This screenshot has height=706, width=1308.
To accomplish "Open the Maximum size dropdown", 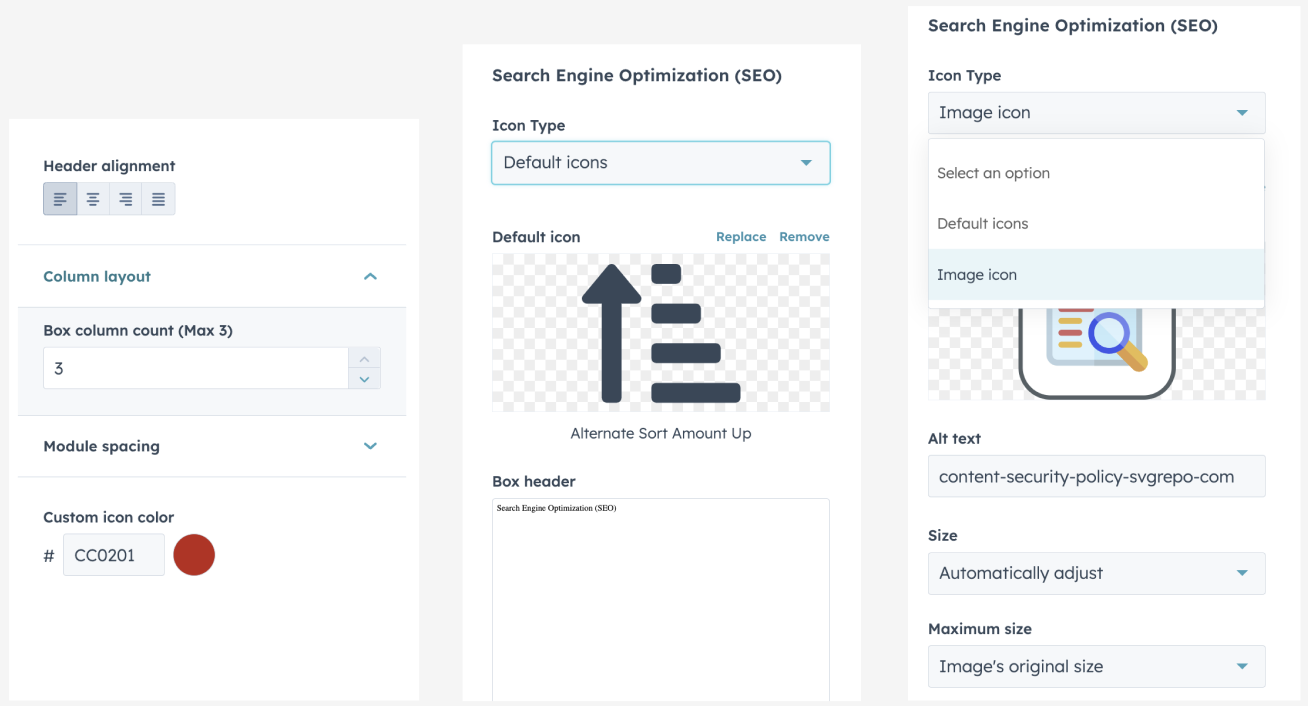I will [1096, 667].
